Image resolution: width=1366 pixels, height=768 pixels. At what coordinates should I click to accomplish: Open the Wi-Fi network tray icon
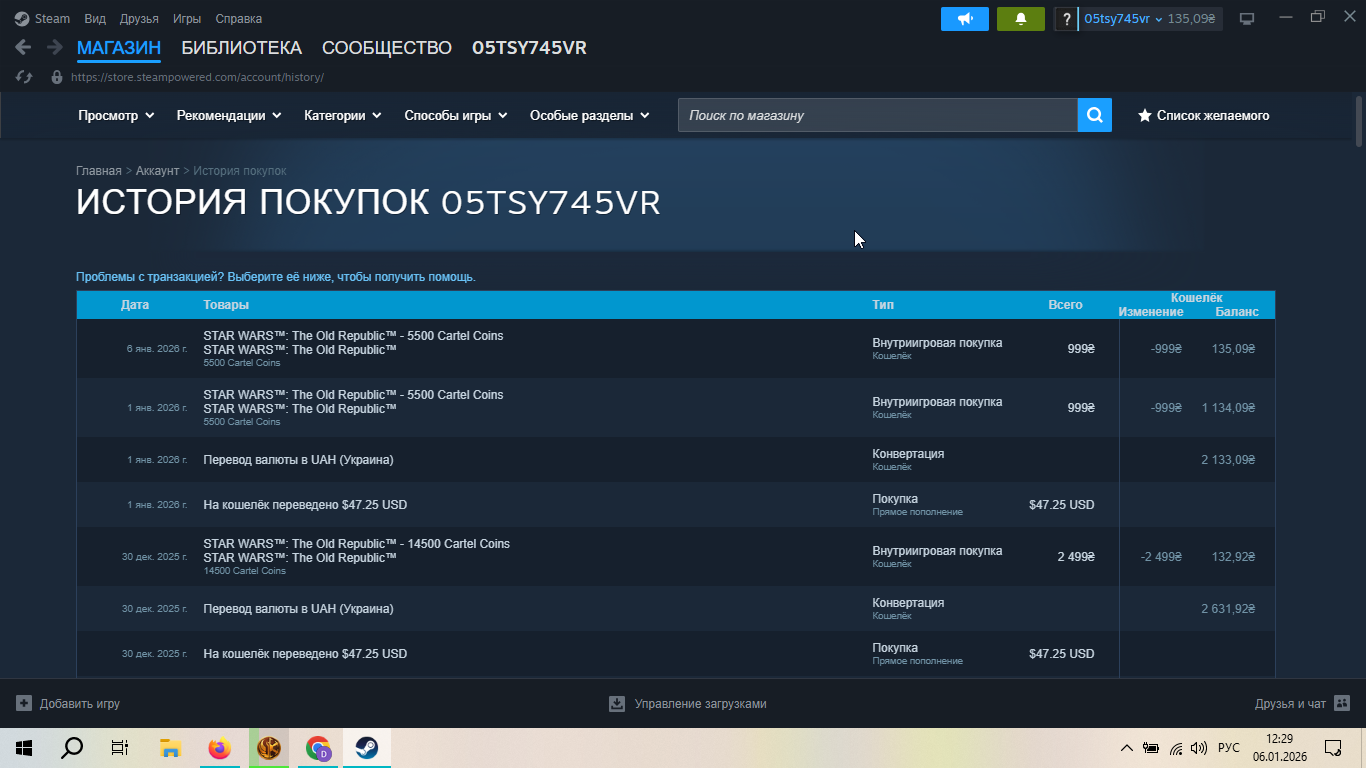[x=1176, y=748]
